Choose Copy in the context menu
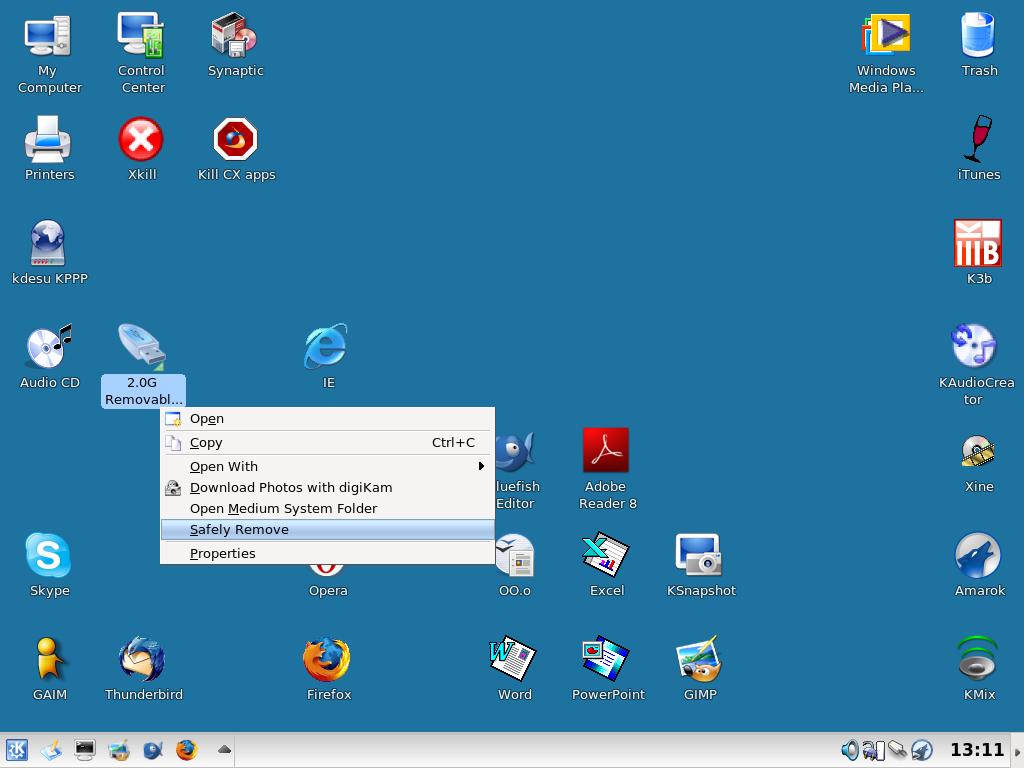This screenshot has height=768, width=1024. click(327, 443)
